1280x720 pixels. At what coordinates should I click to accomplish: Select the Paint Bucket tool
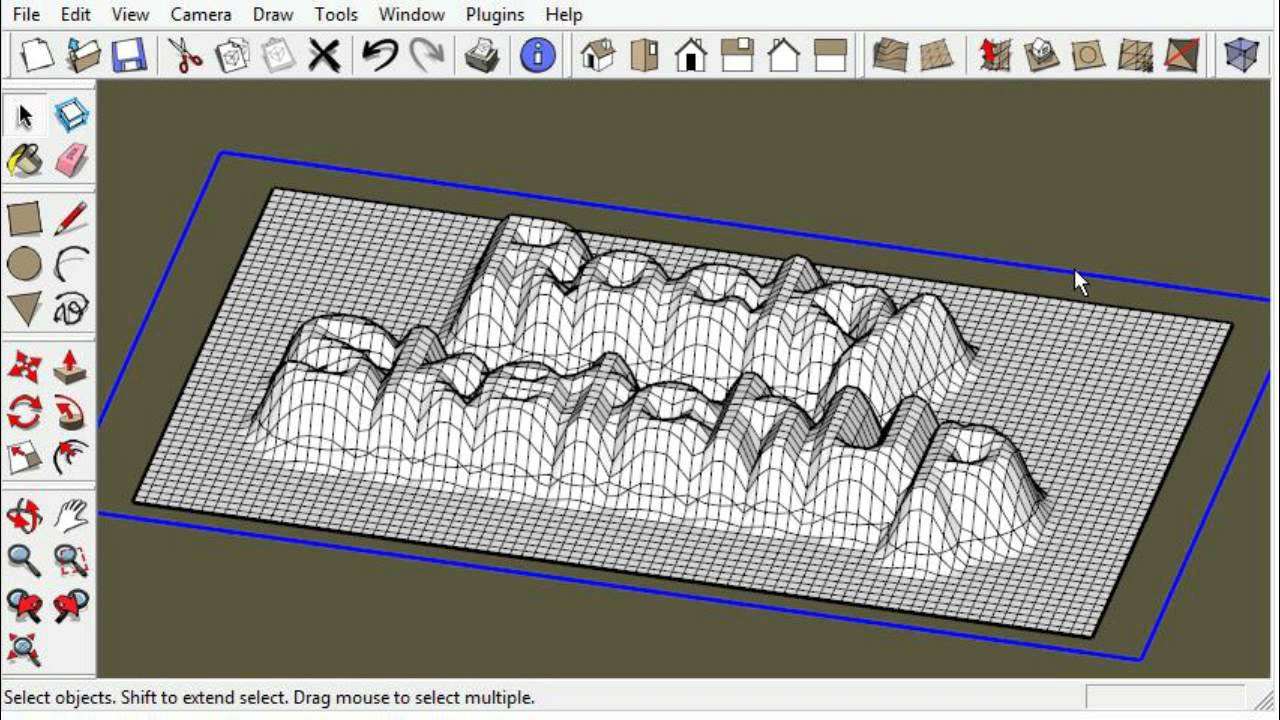25,160
